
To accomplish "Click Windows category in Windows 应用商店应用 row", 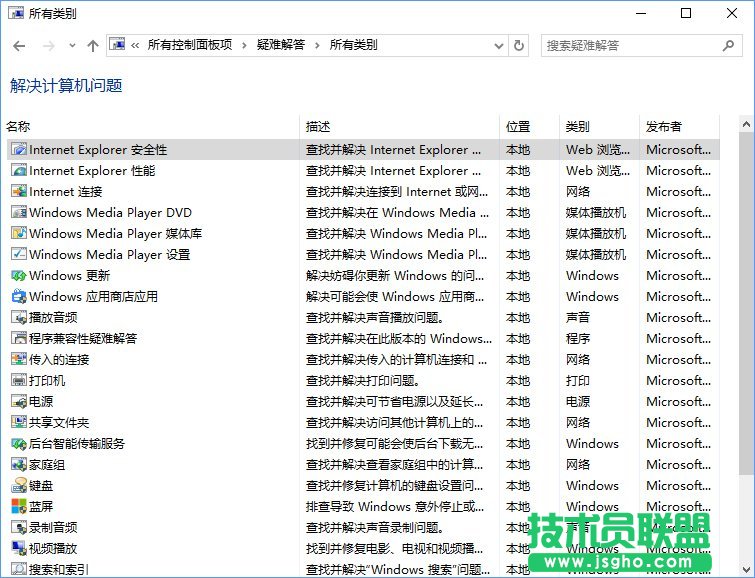I will 592,296.
